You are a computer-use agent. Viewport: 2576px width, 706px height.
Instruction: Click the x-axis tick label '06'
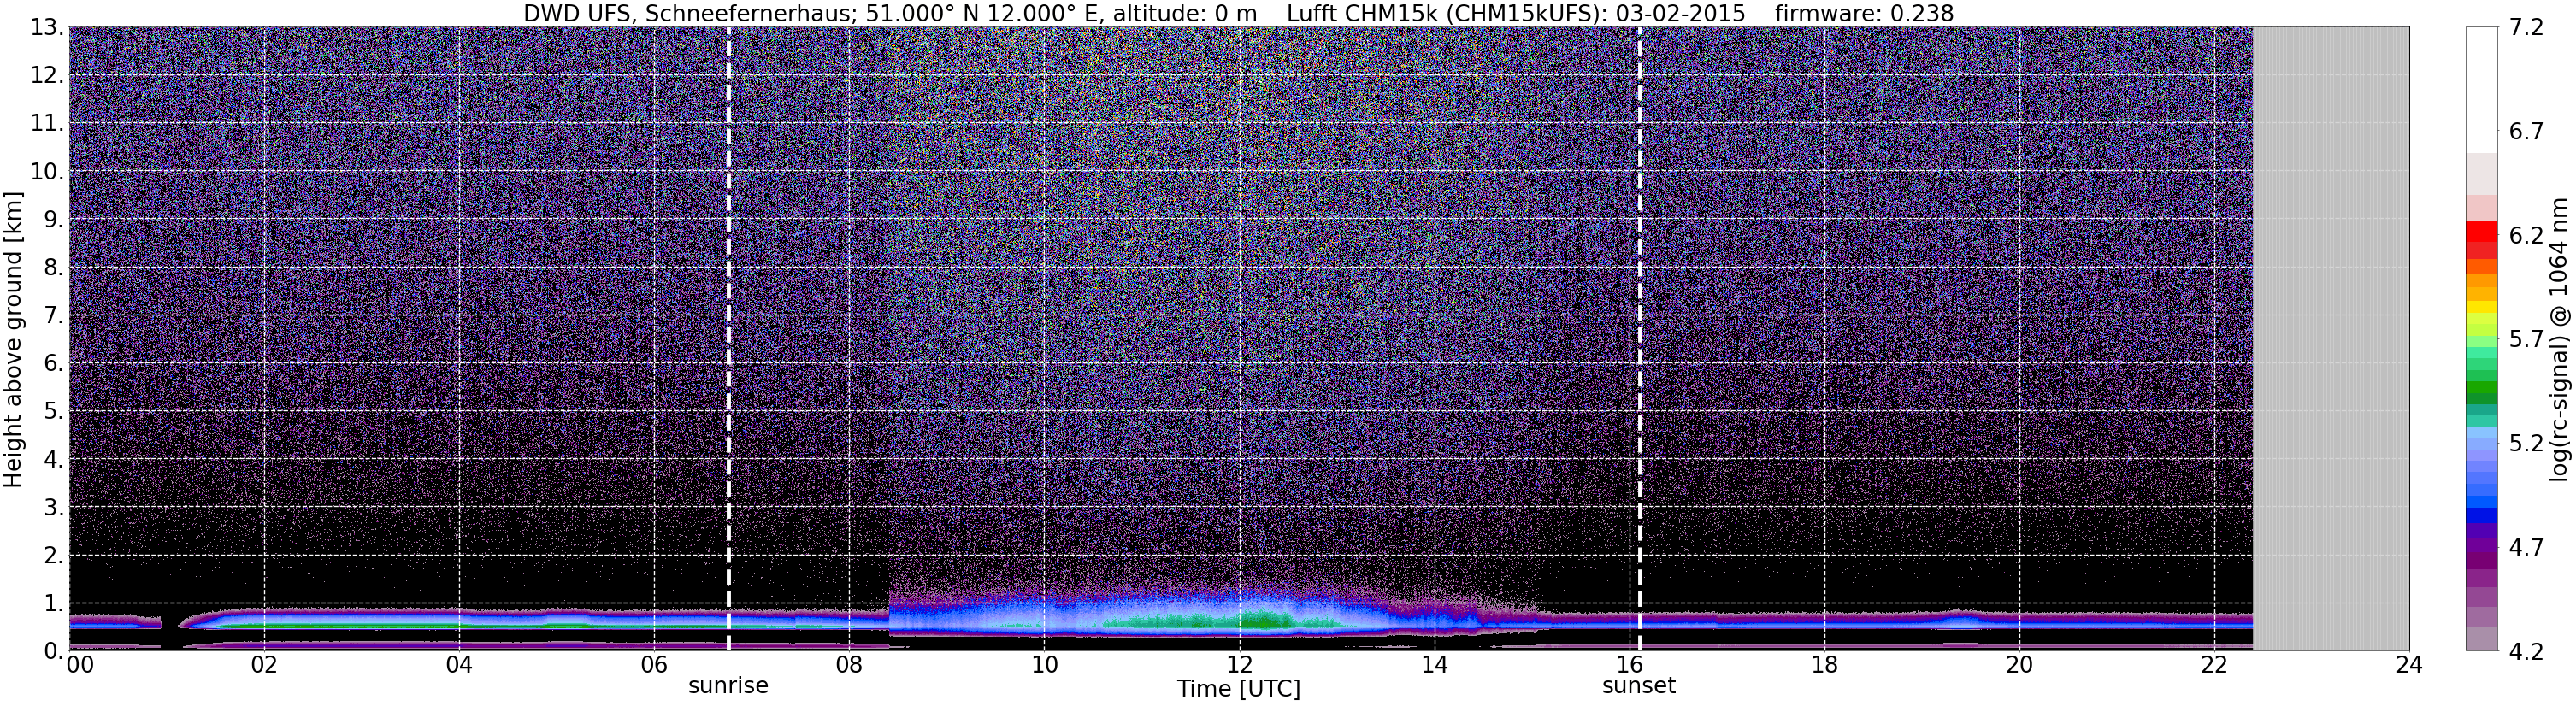coord(653,665)
